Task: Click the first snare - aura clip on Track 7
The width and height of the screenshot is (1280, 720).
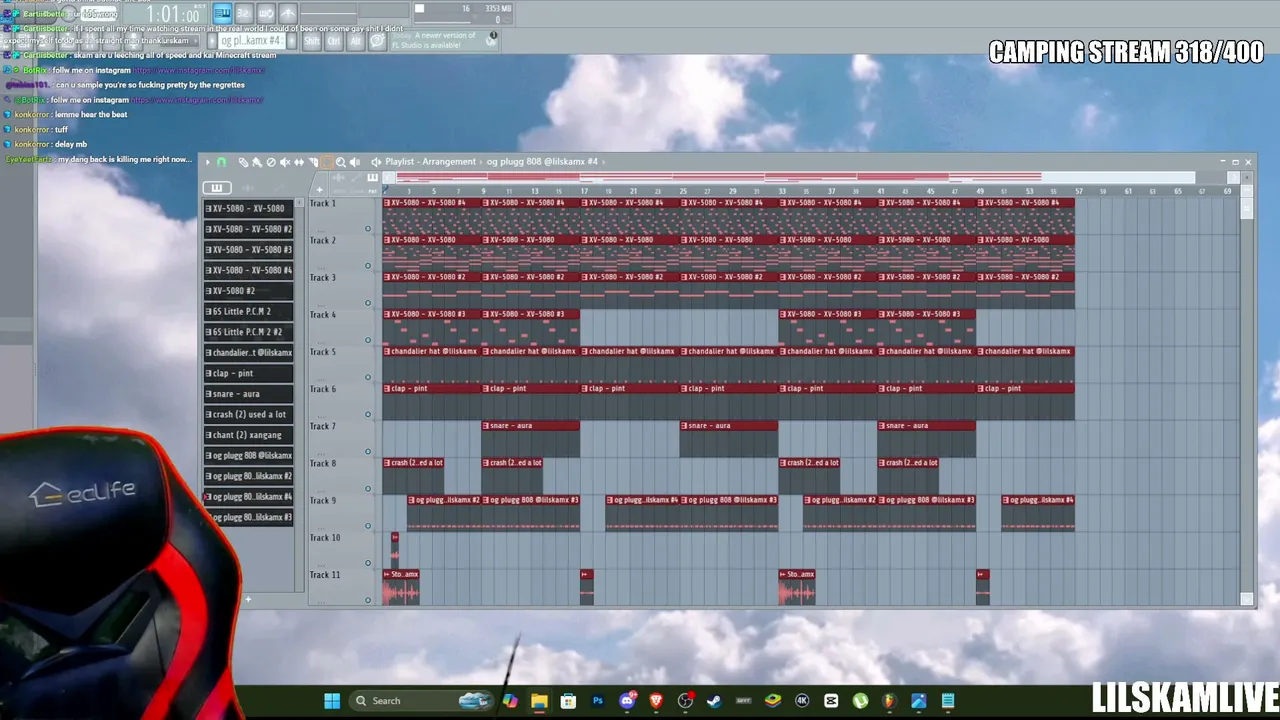Action: click(530, 439)
